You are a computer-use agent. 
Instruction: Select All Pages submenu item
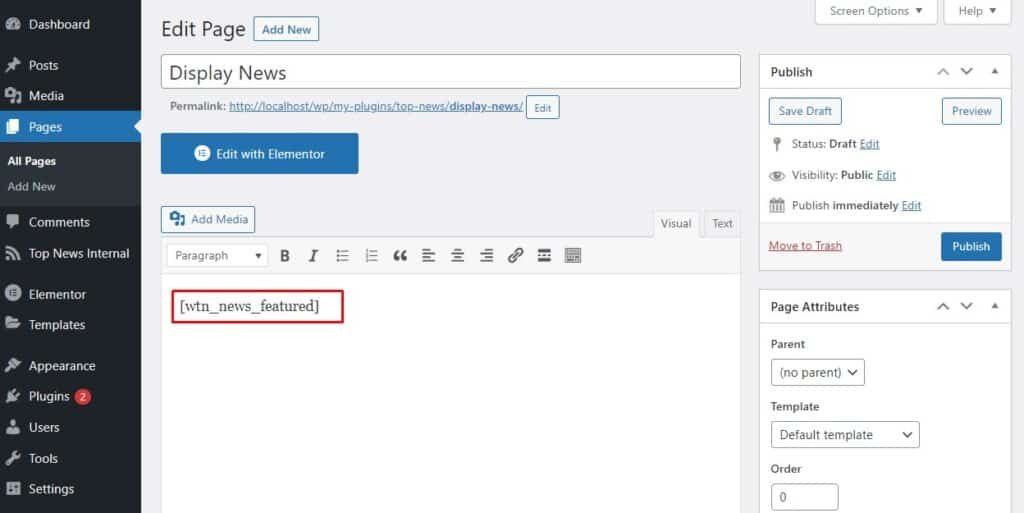32,161
